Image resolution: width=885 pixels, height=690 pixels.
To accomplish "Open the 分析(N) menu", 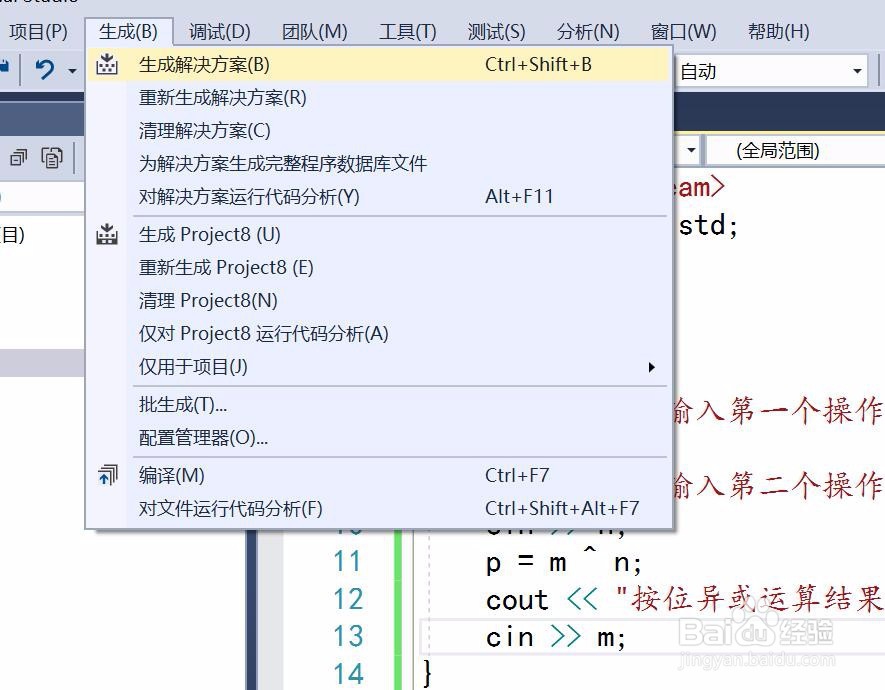I will click(x=588, y=32).
